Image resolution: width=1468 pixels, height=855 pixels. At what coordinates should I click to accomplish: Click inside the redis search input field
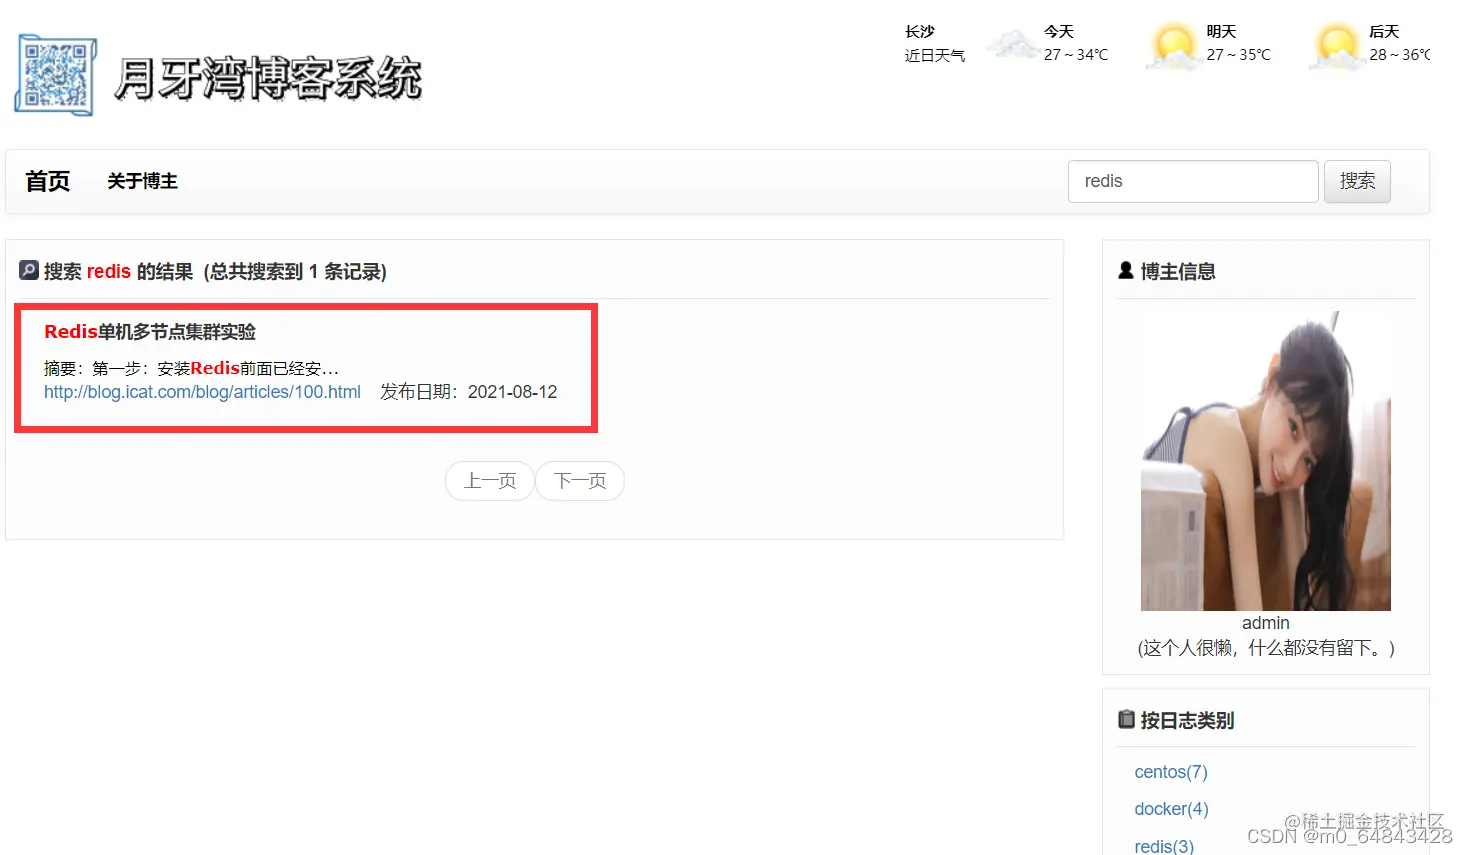pyautogui.click(x=1192, y=181)
